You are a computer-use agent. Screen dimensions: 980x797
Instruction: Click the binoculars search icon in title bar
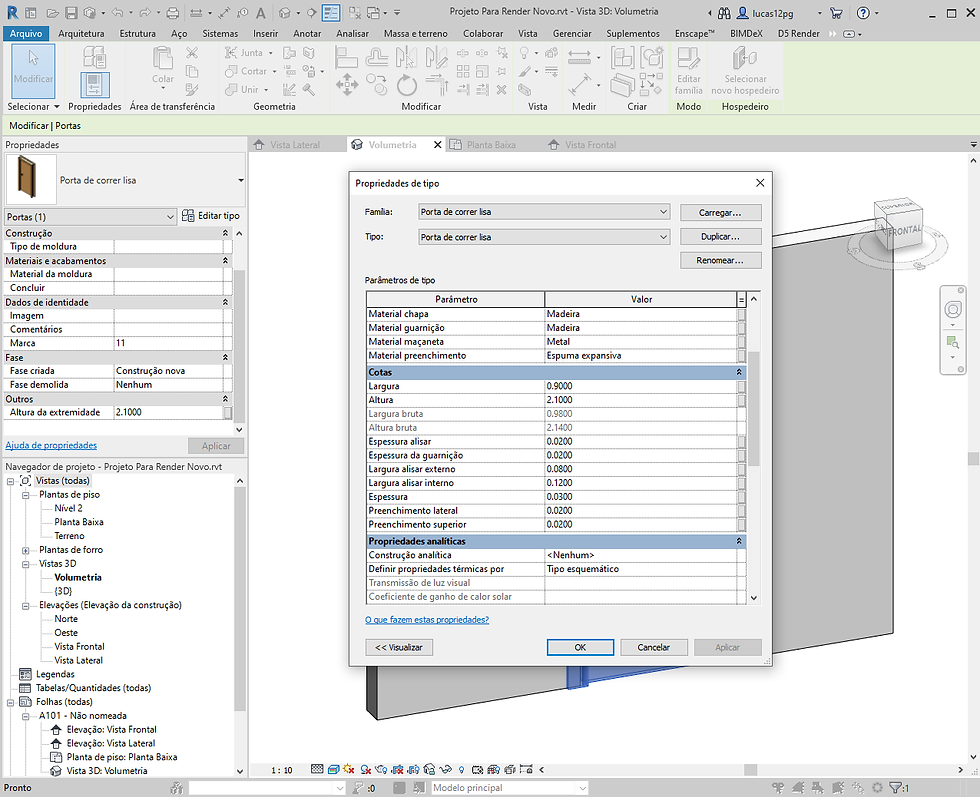tap(724, 13)
